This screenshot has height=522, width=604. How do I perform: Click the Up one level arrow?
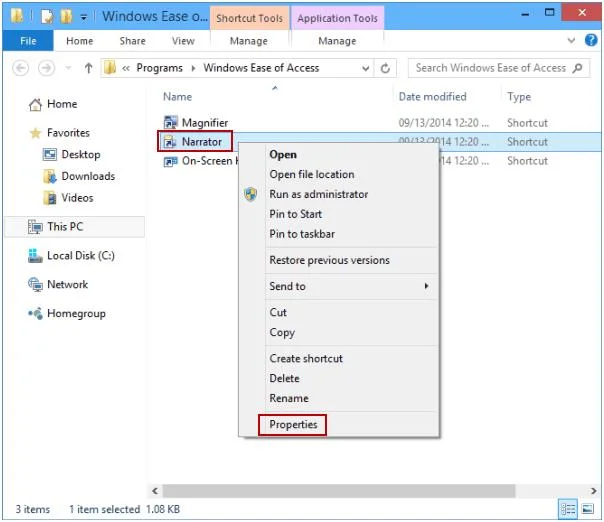[x=88, y=68]
